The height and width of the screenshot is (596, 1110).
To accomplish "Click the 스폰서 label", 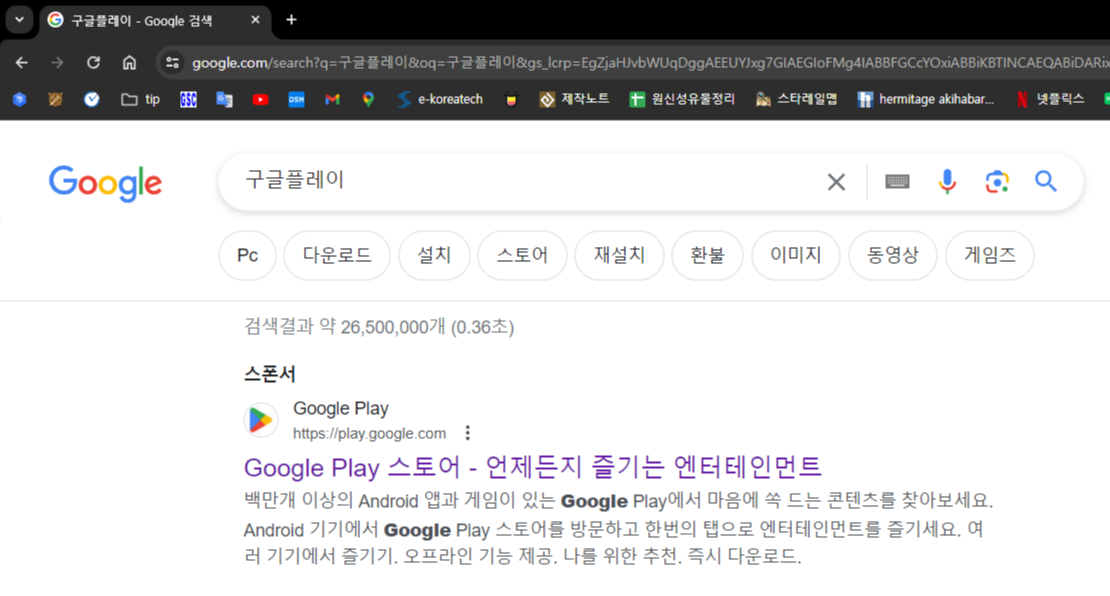I will pos(270,374).
